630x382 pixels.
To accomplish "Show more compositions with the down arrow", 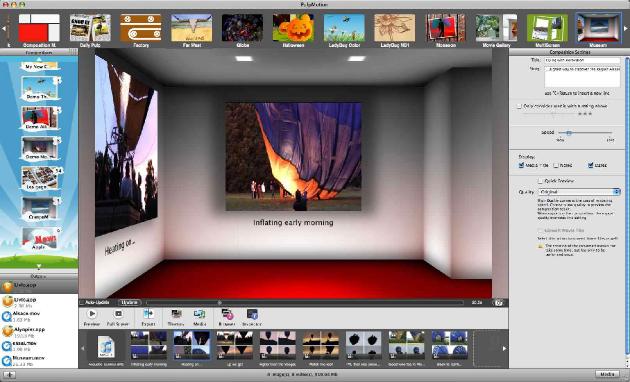I will click(x=39, y=266).
